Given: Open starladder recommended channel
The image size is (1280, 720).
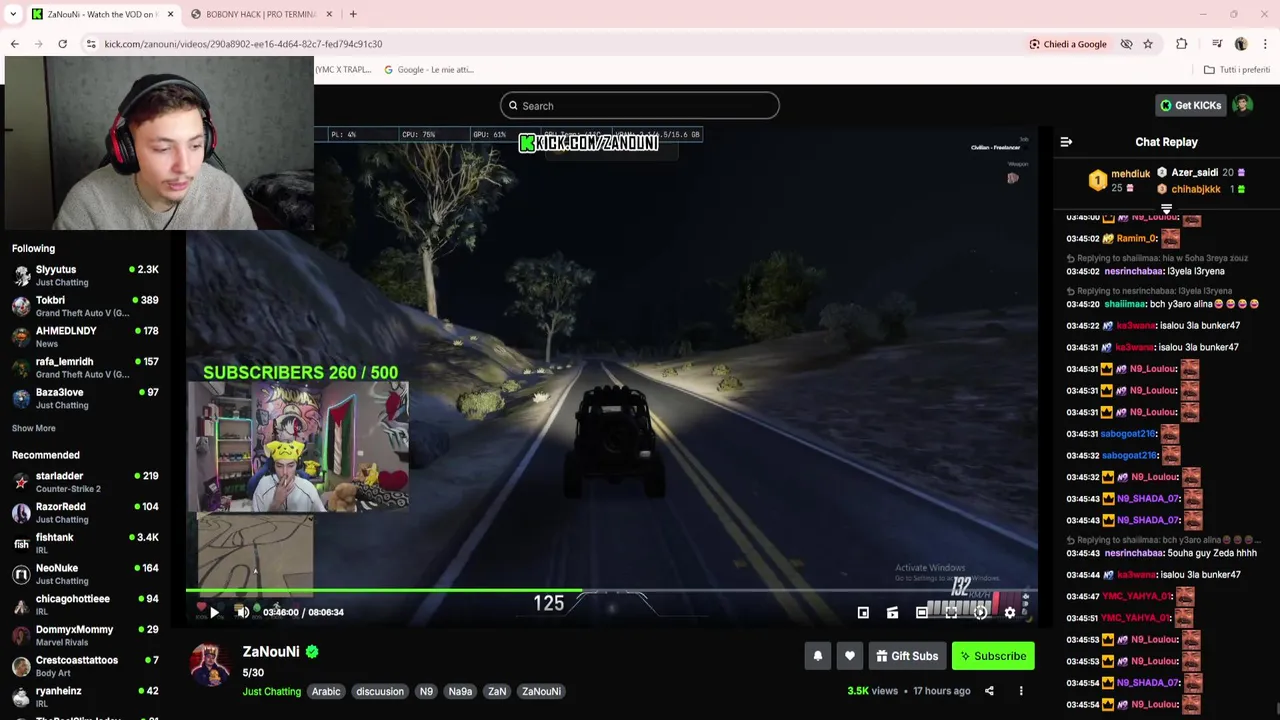Looking at the screenshot, I should [x=85, y=482].
